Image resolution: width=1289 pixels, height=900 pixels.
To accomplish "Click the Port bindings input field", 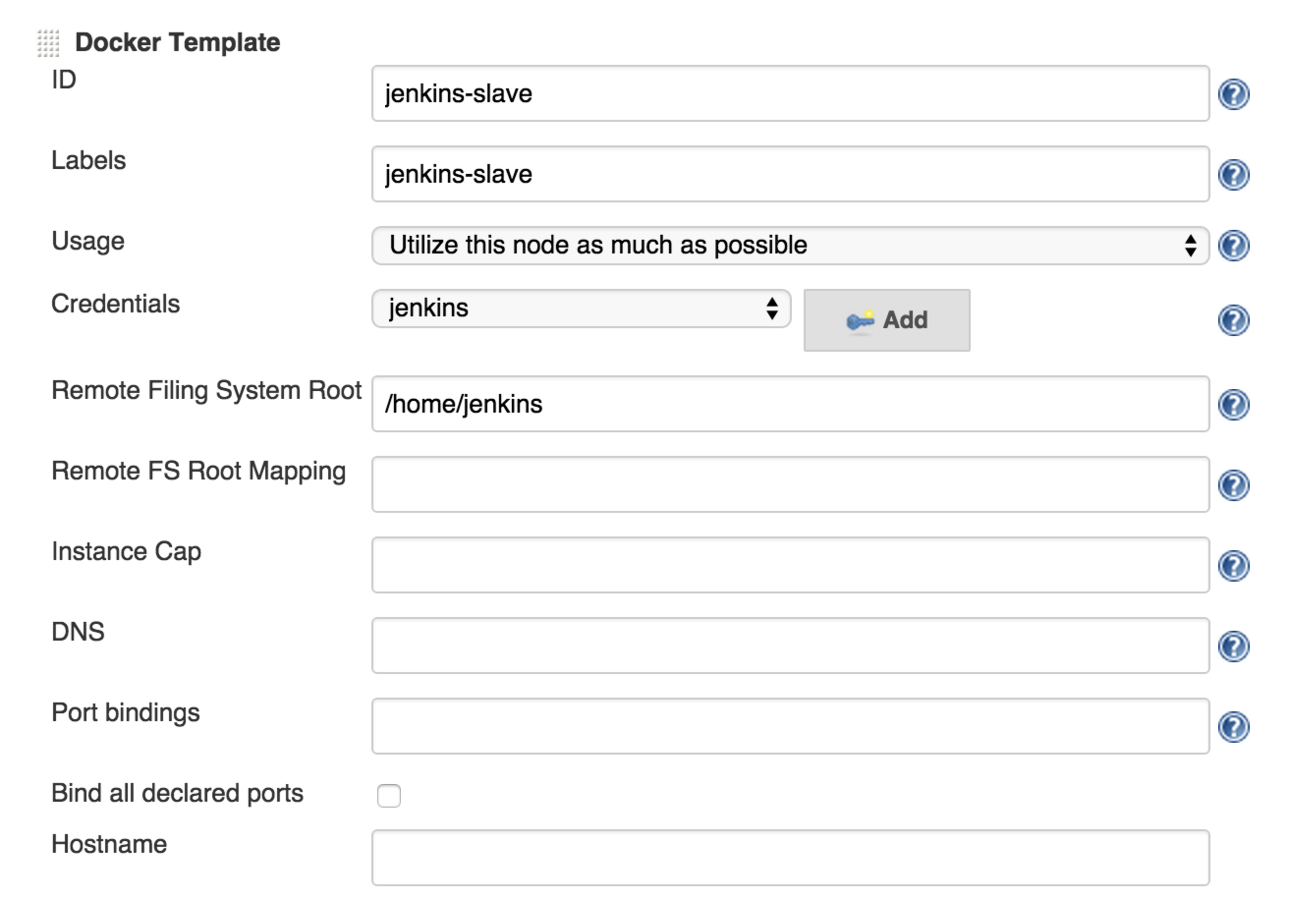I will (x=790, y=726).
